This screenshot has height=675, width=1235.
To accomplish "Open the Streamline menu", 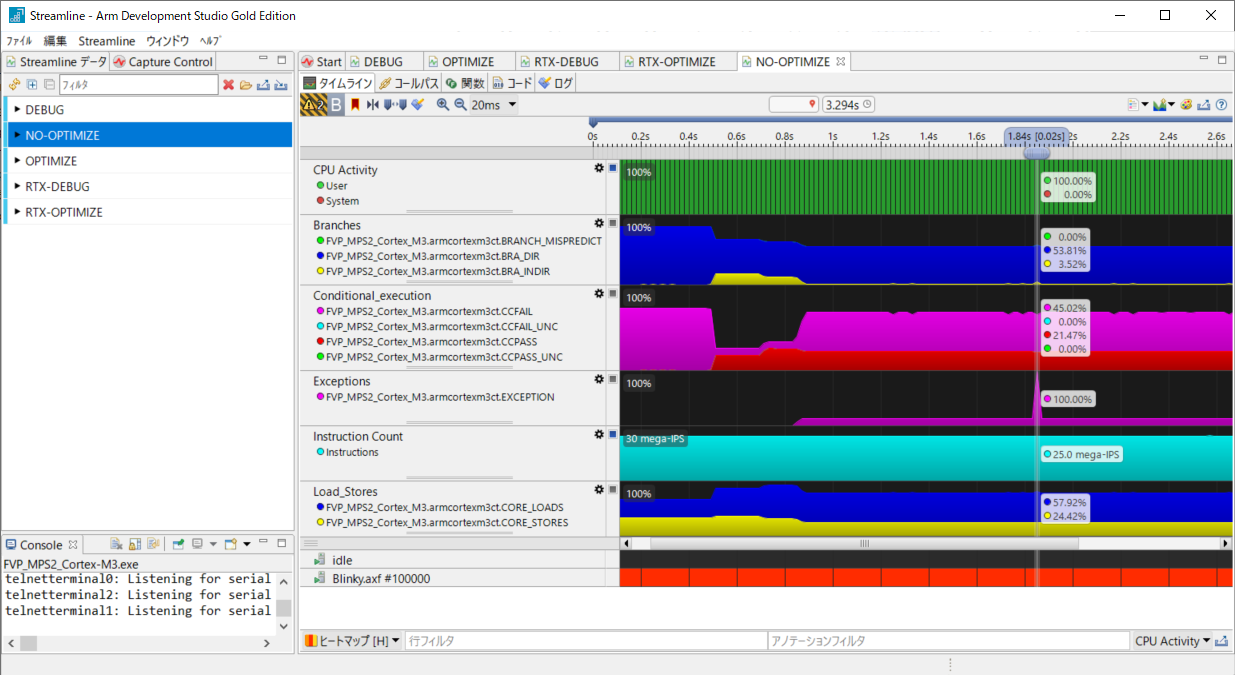I will pos(107,41).
